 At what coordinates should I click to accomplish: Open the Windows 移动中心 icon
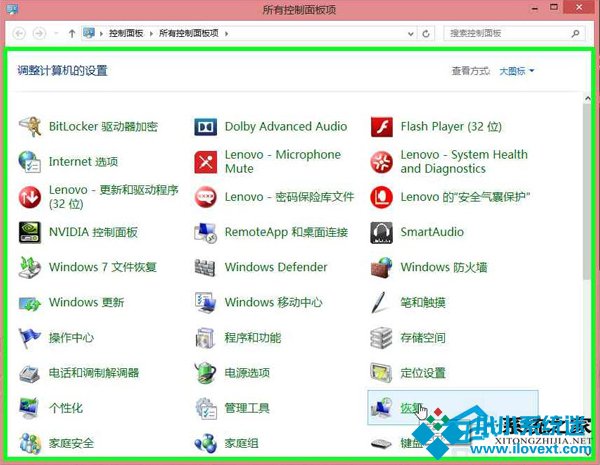click(205, 302)
